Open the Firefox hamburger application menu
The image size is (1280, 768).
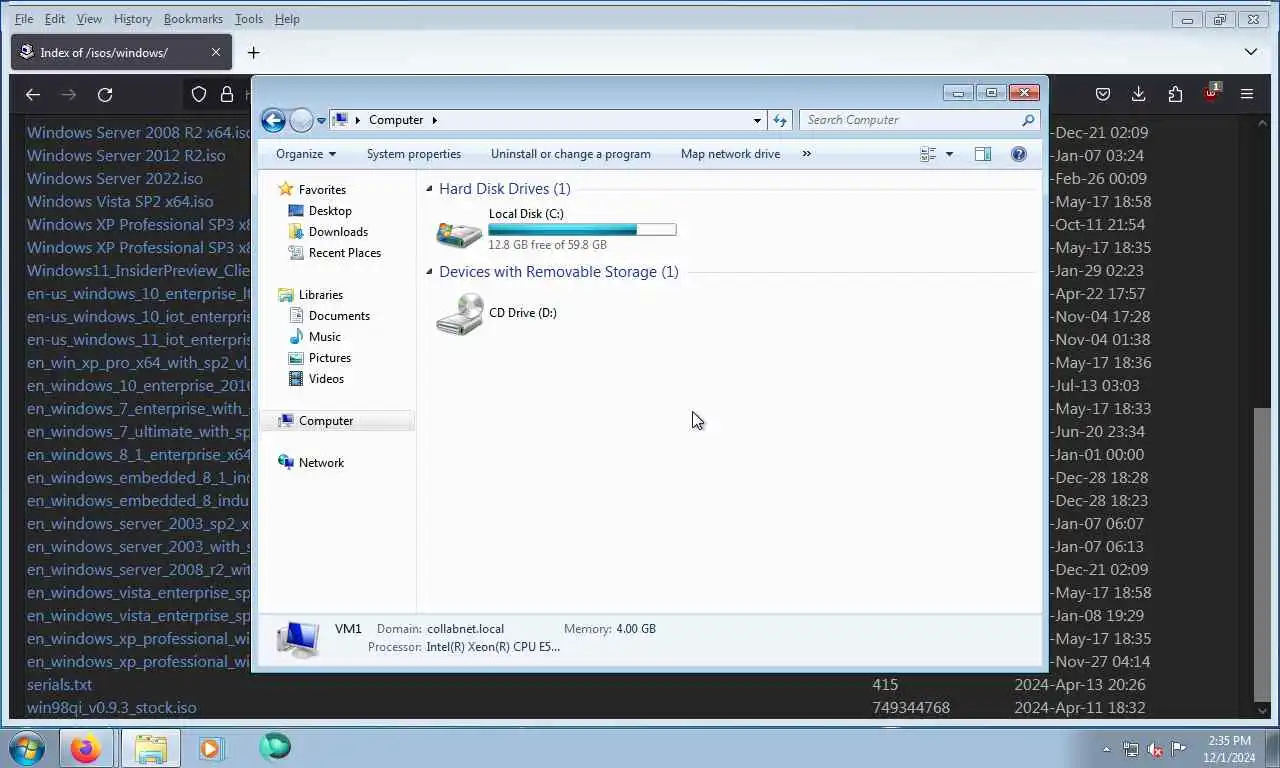click(1247, 94)
